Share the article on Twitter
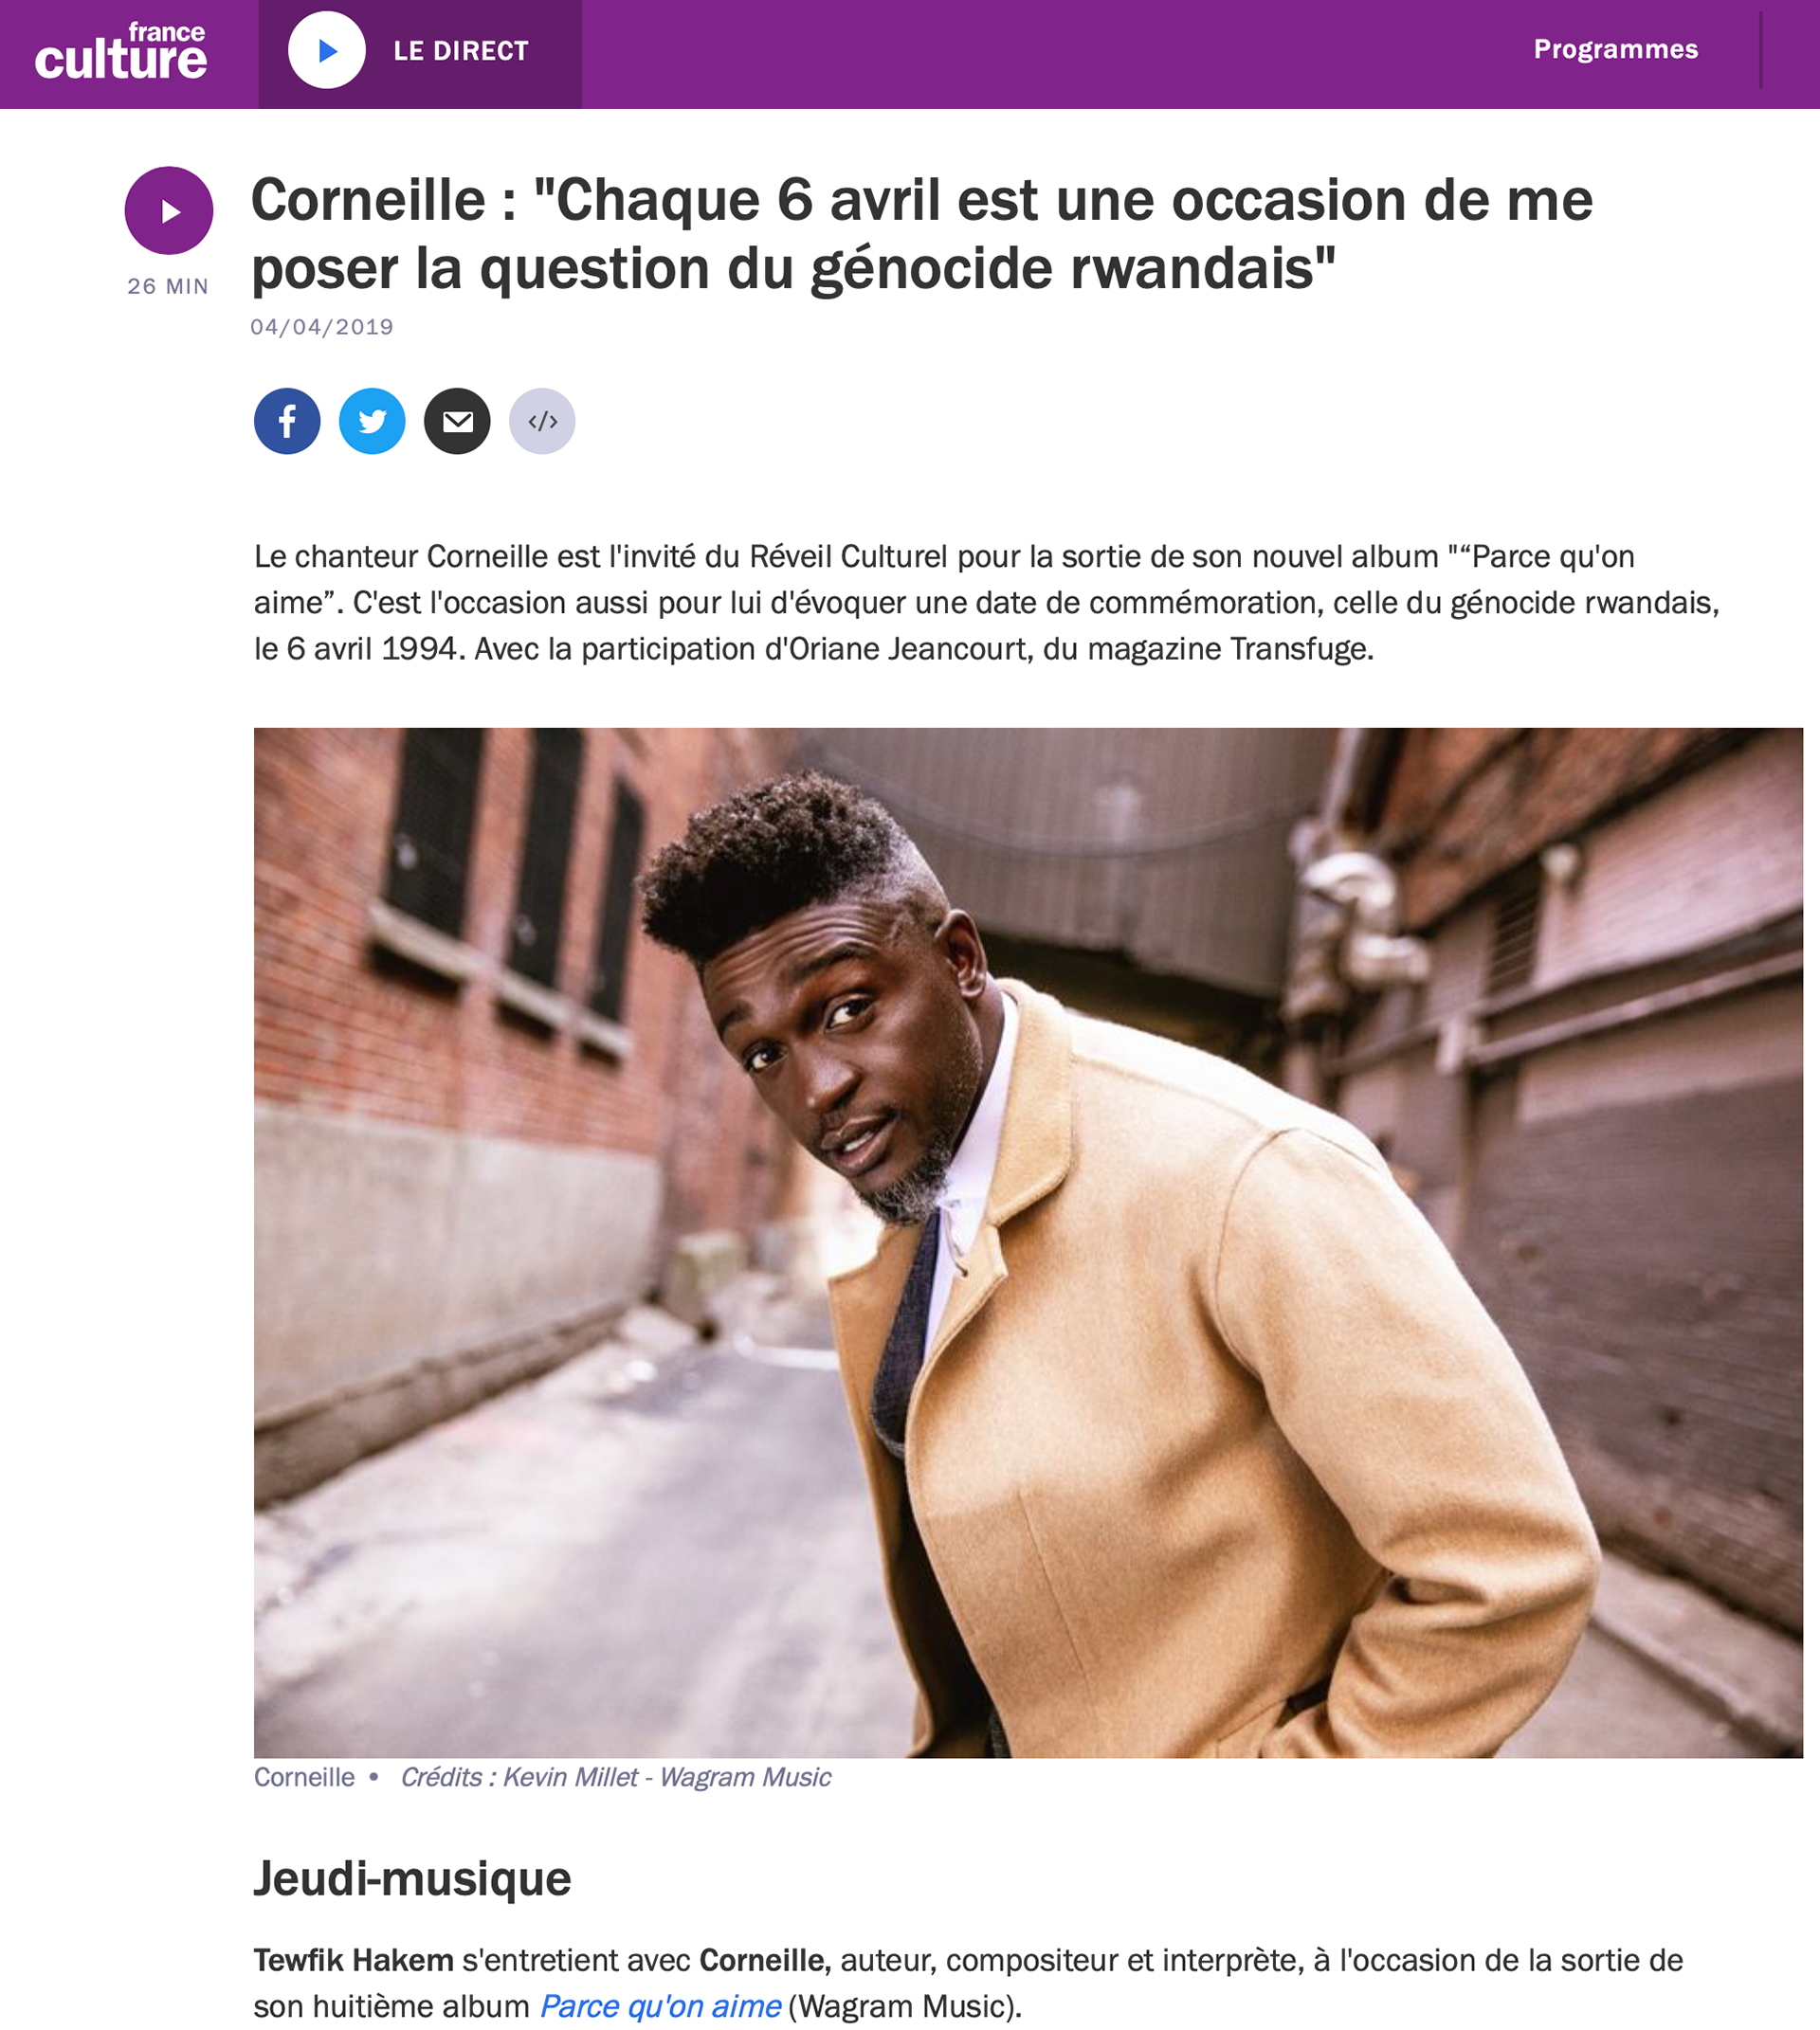This screenshot has width=1820, height=2030. 372,421
